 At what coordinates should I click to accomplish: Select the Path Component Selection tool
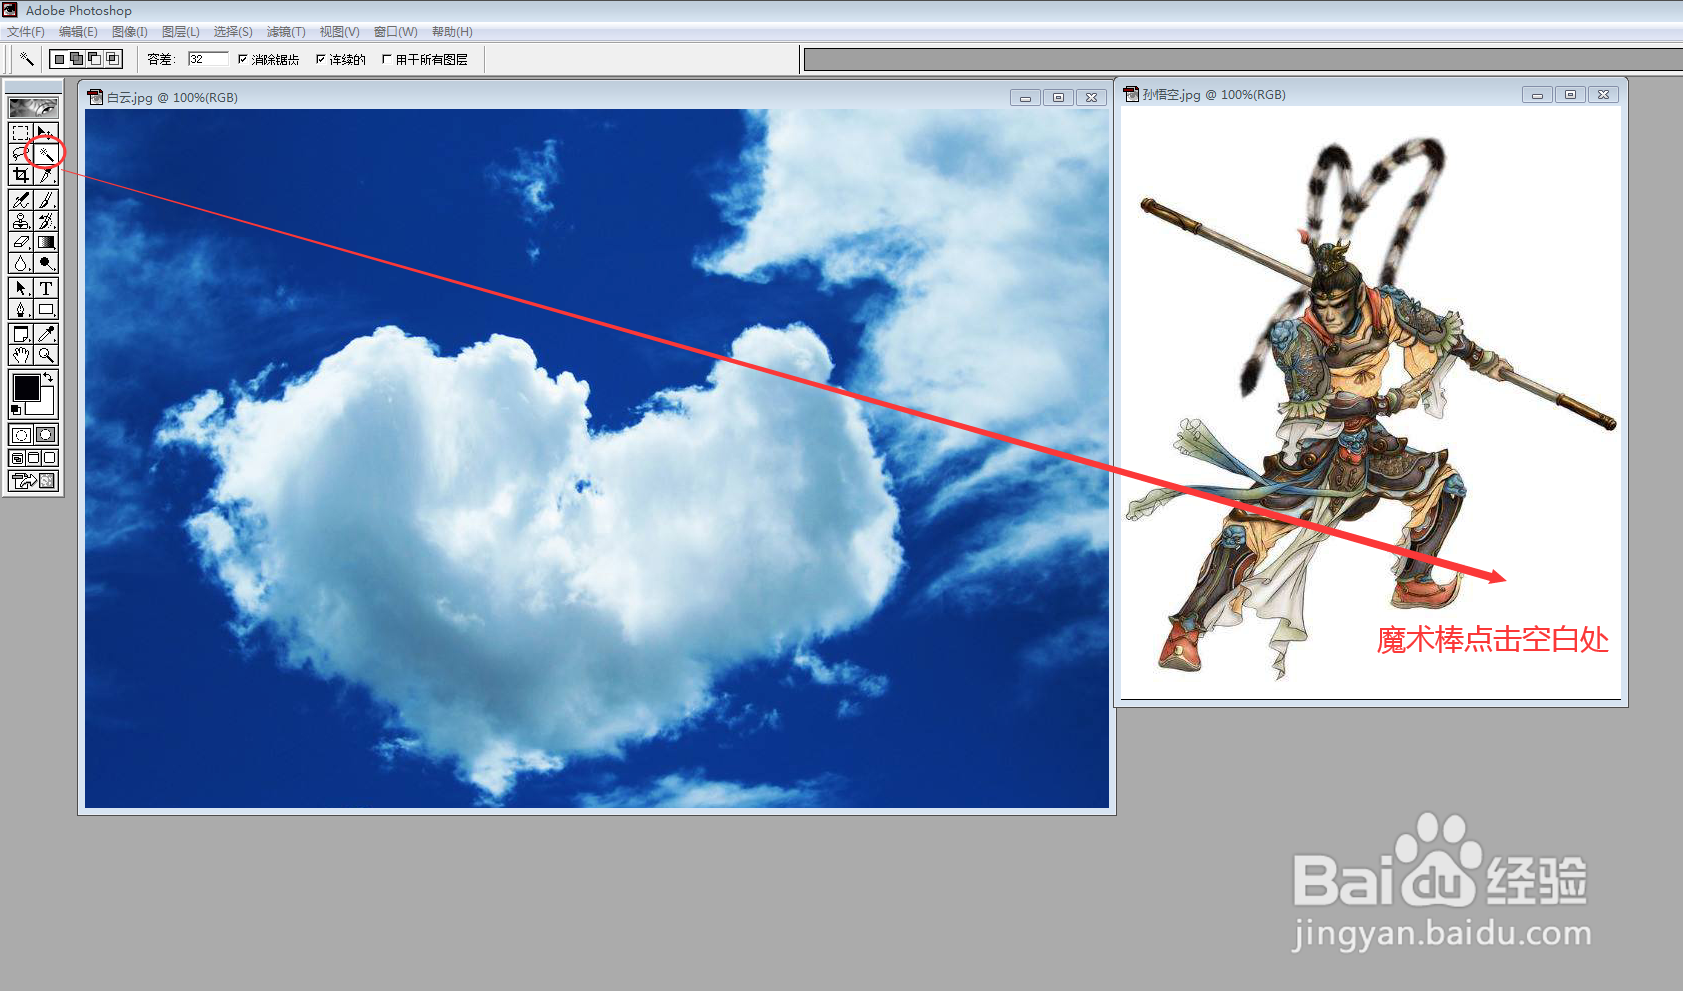click(x=20, y=288)
